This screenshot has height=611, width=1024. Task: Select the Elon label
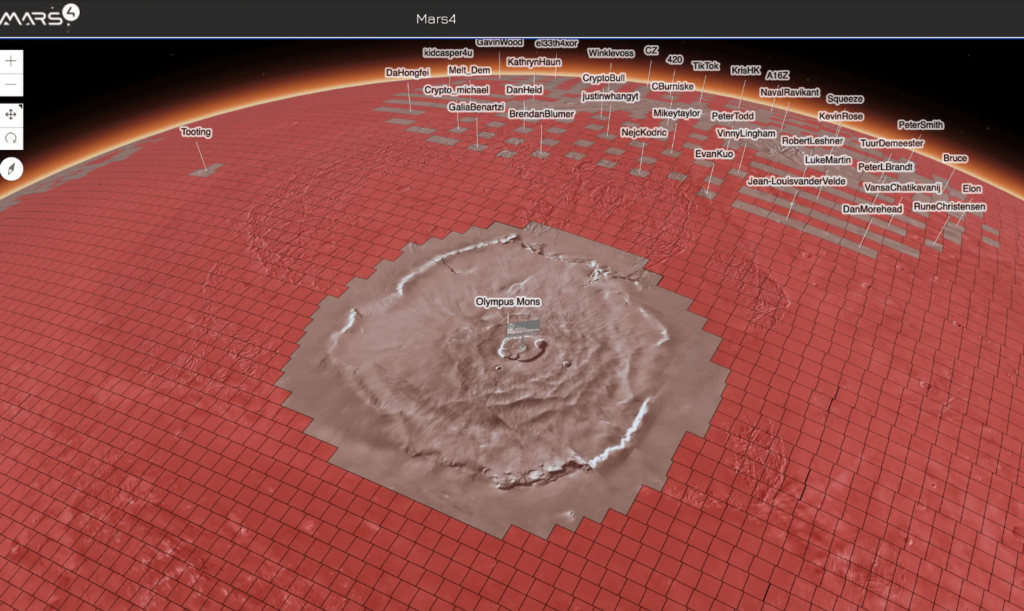click(972, 188)
